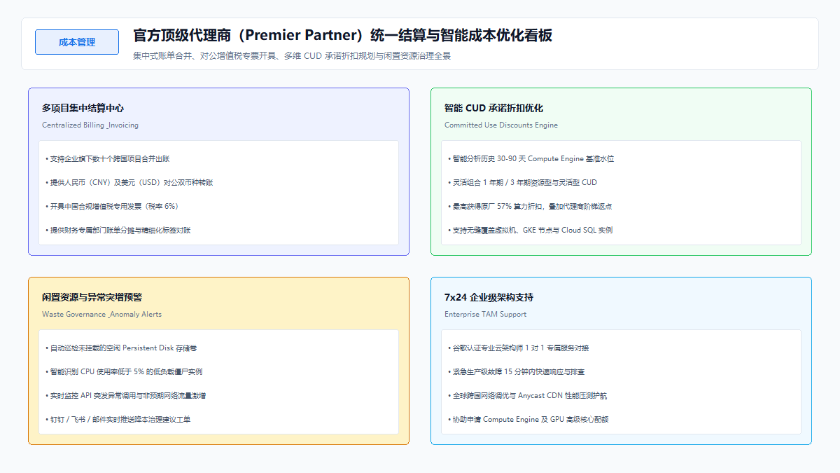
Task: Select the bullet about 跨国项目合并出账
Action: [108, 159]
